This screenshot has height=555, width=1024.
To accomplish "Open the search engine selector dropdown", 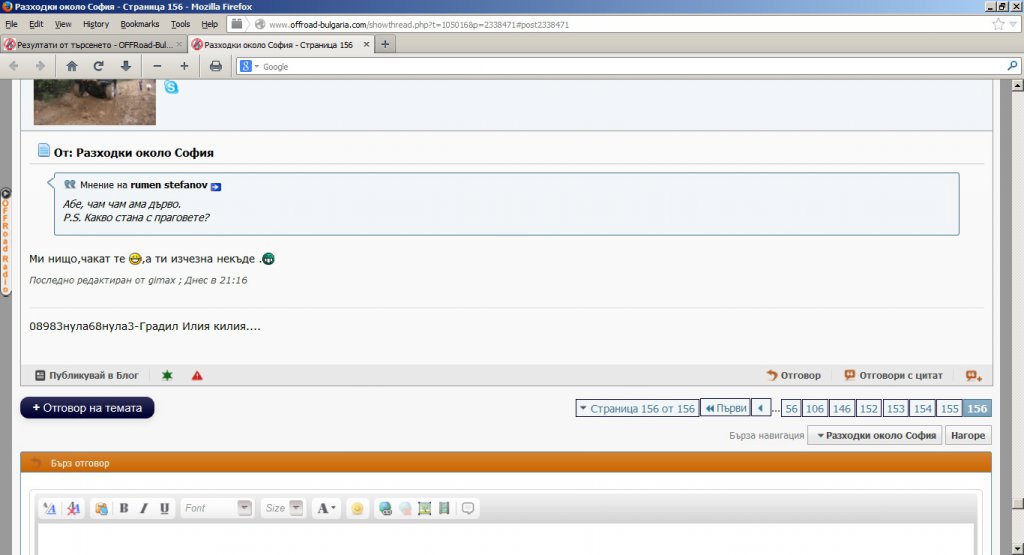I will coord(249,66).
